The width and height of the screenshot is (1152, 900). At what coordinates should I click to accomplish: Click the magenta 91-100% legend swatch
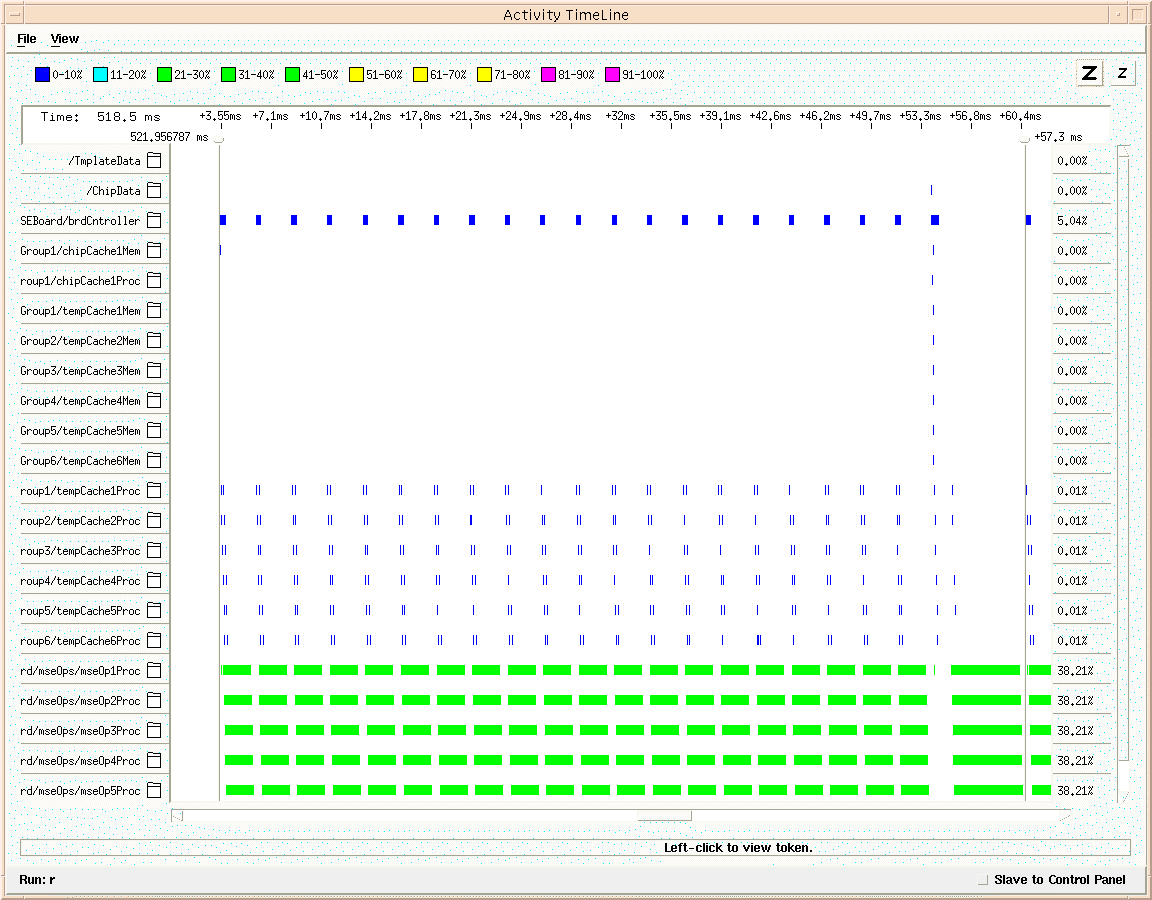612,74
